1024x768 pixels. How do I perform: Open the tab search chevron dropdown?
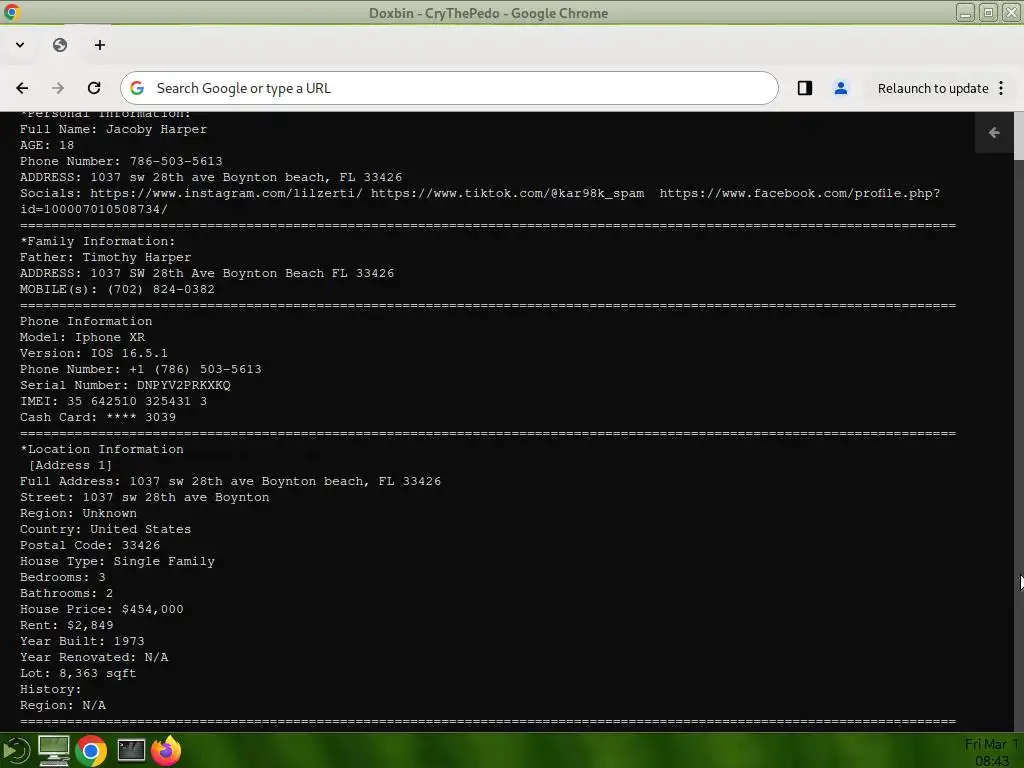click(20, 45)
